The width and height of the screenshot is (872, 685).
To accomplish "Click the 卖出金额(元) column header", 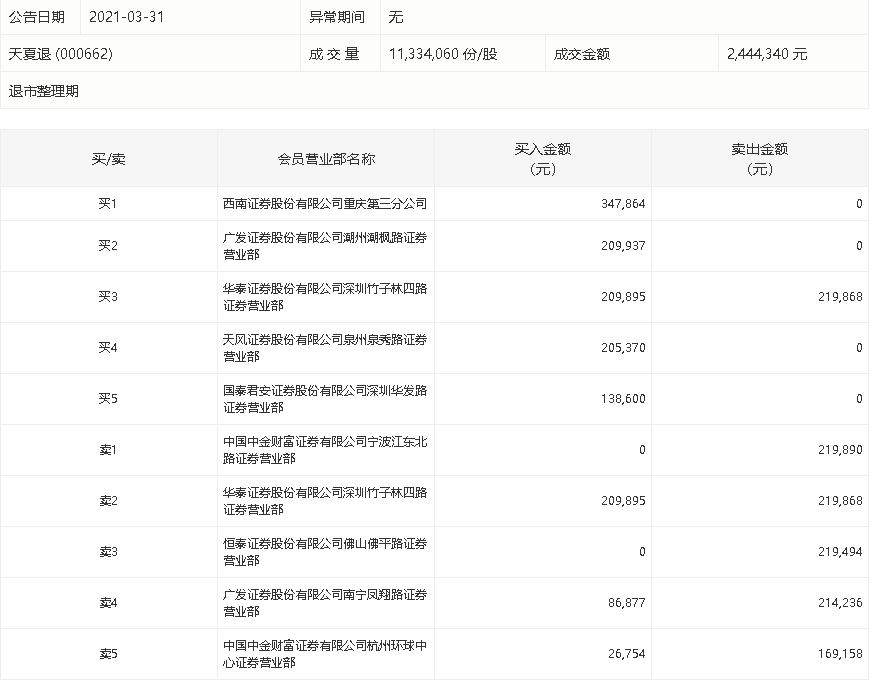I will [760, 159].
